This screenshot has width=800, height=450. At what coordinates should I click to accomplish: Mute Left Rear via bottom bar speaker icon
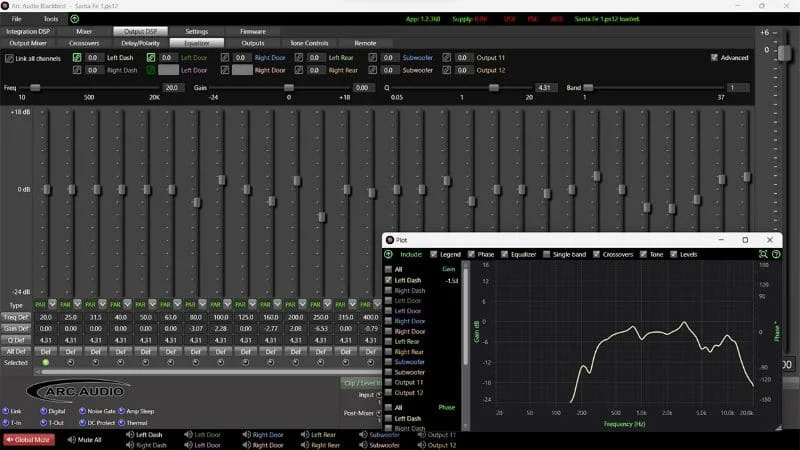(305, 435)
